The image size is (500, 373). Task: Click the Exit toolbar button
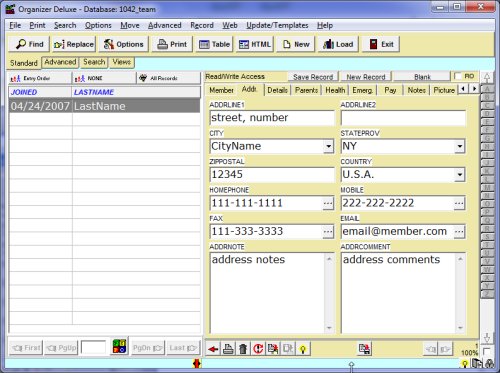click(381, 44)
